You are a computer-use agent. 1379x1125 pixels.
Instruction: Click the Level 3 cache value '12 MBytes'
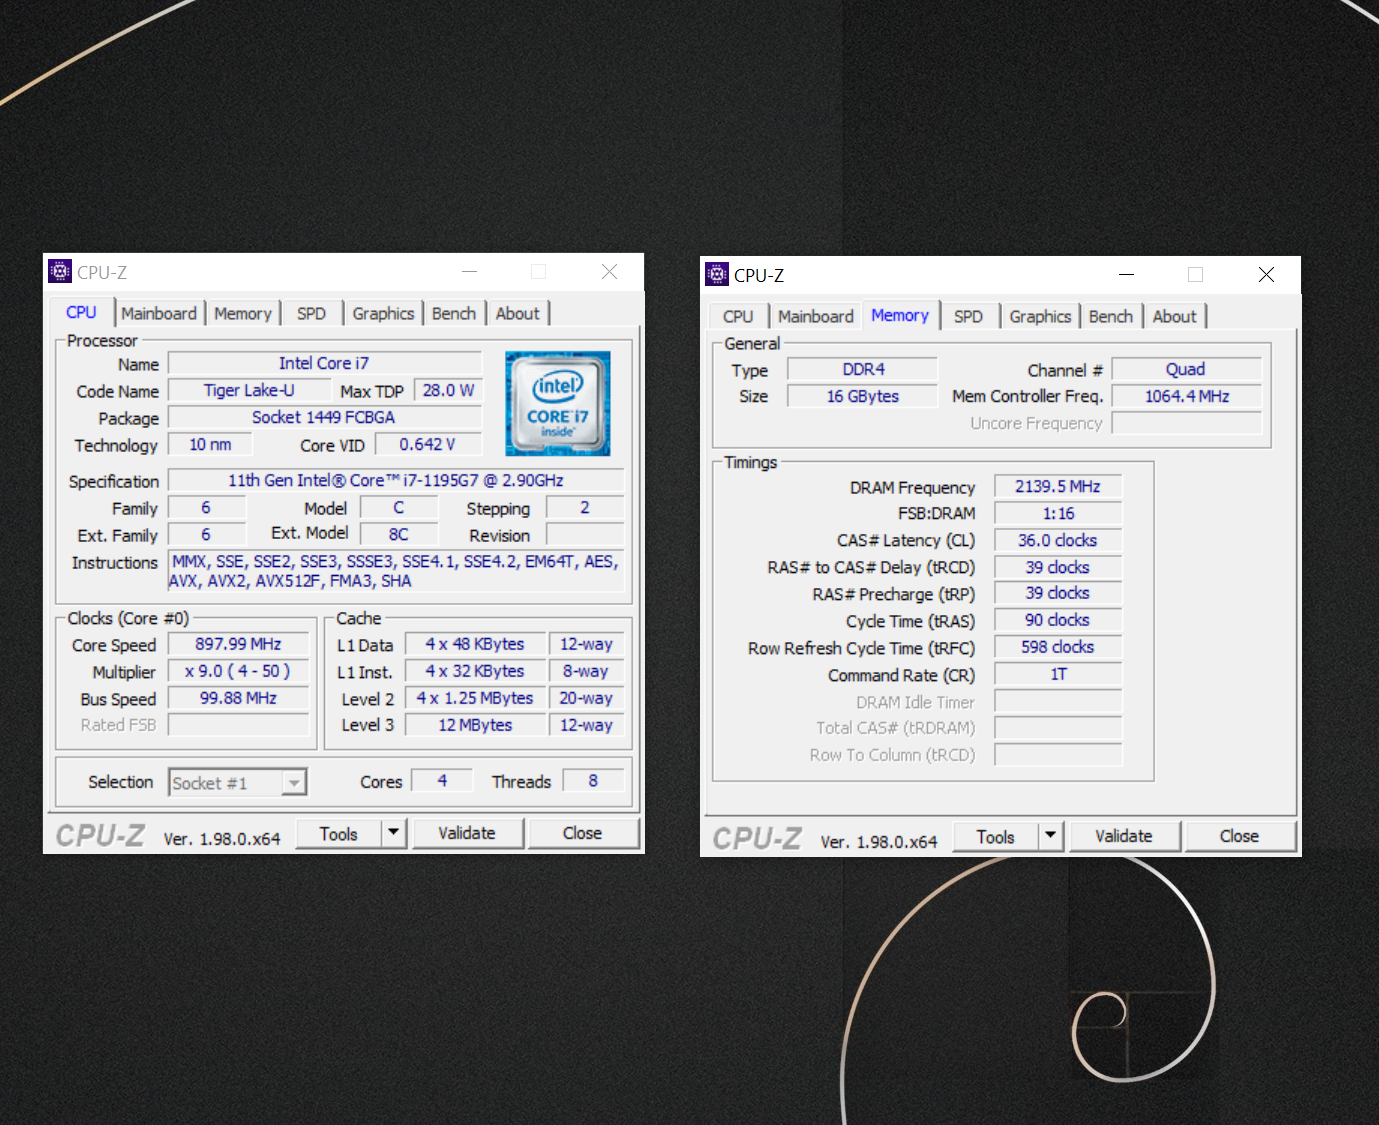(475, 725)
